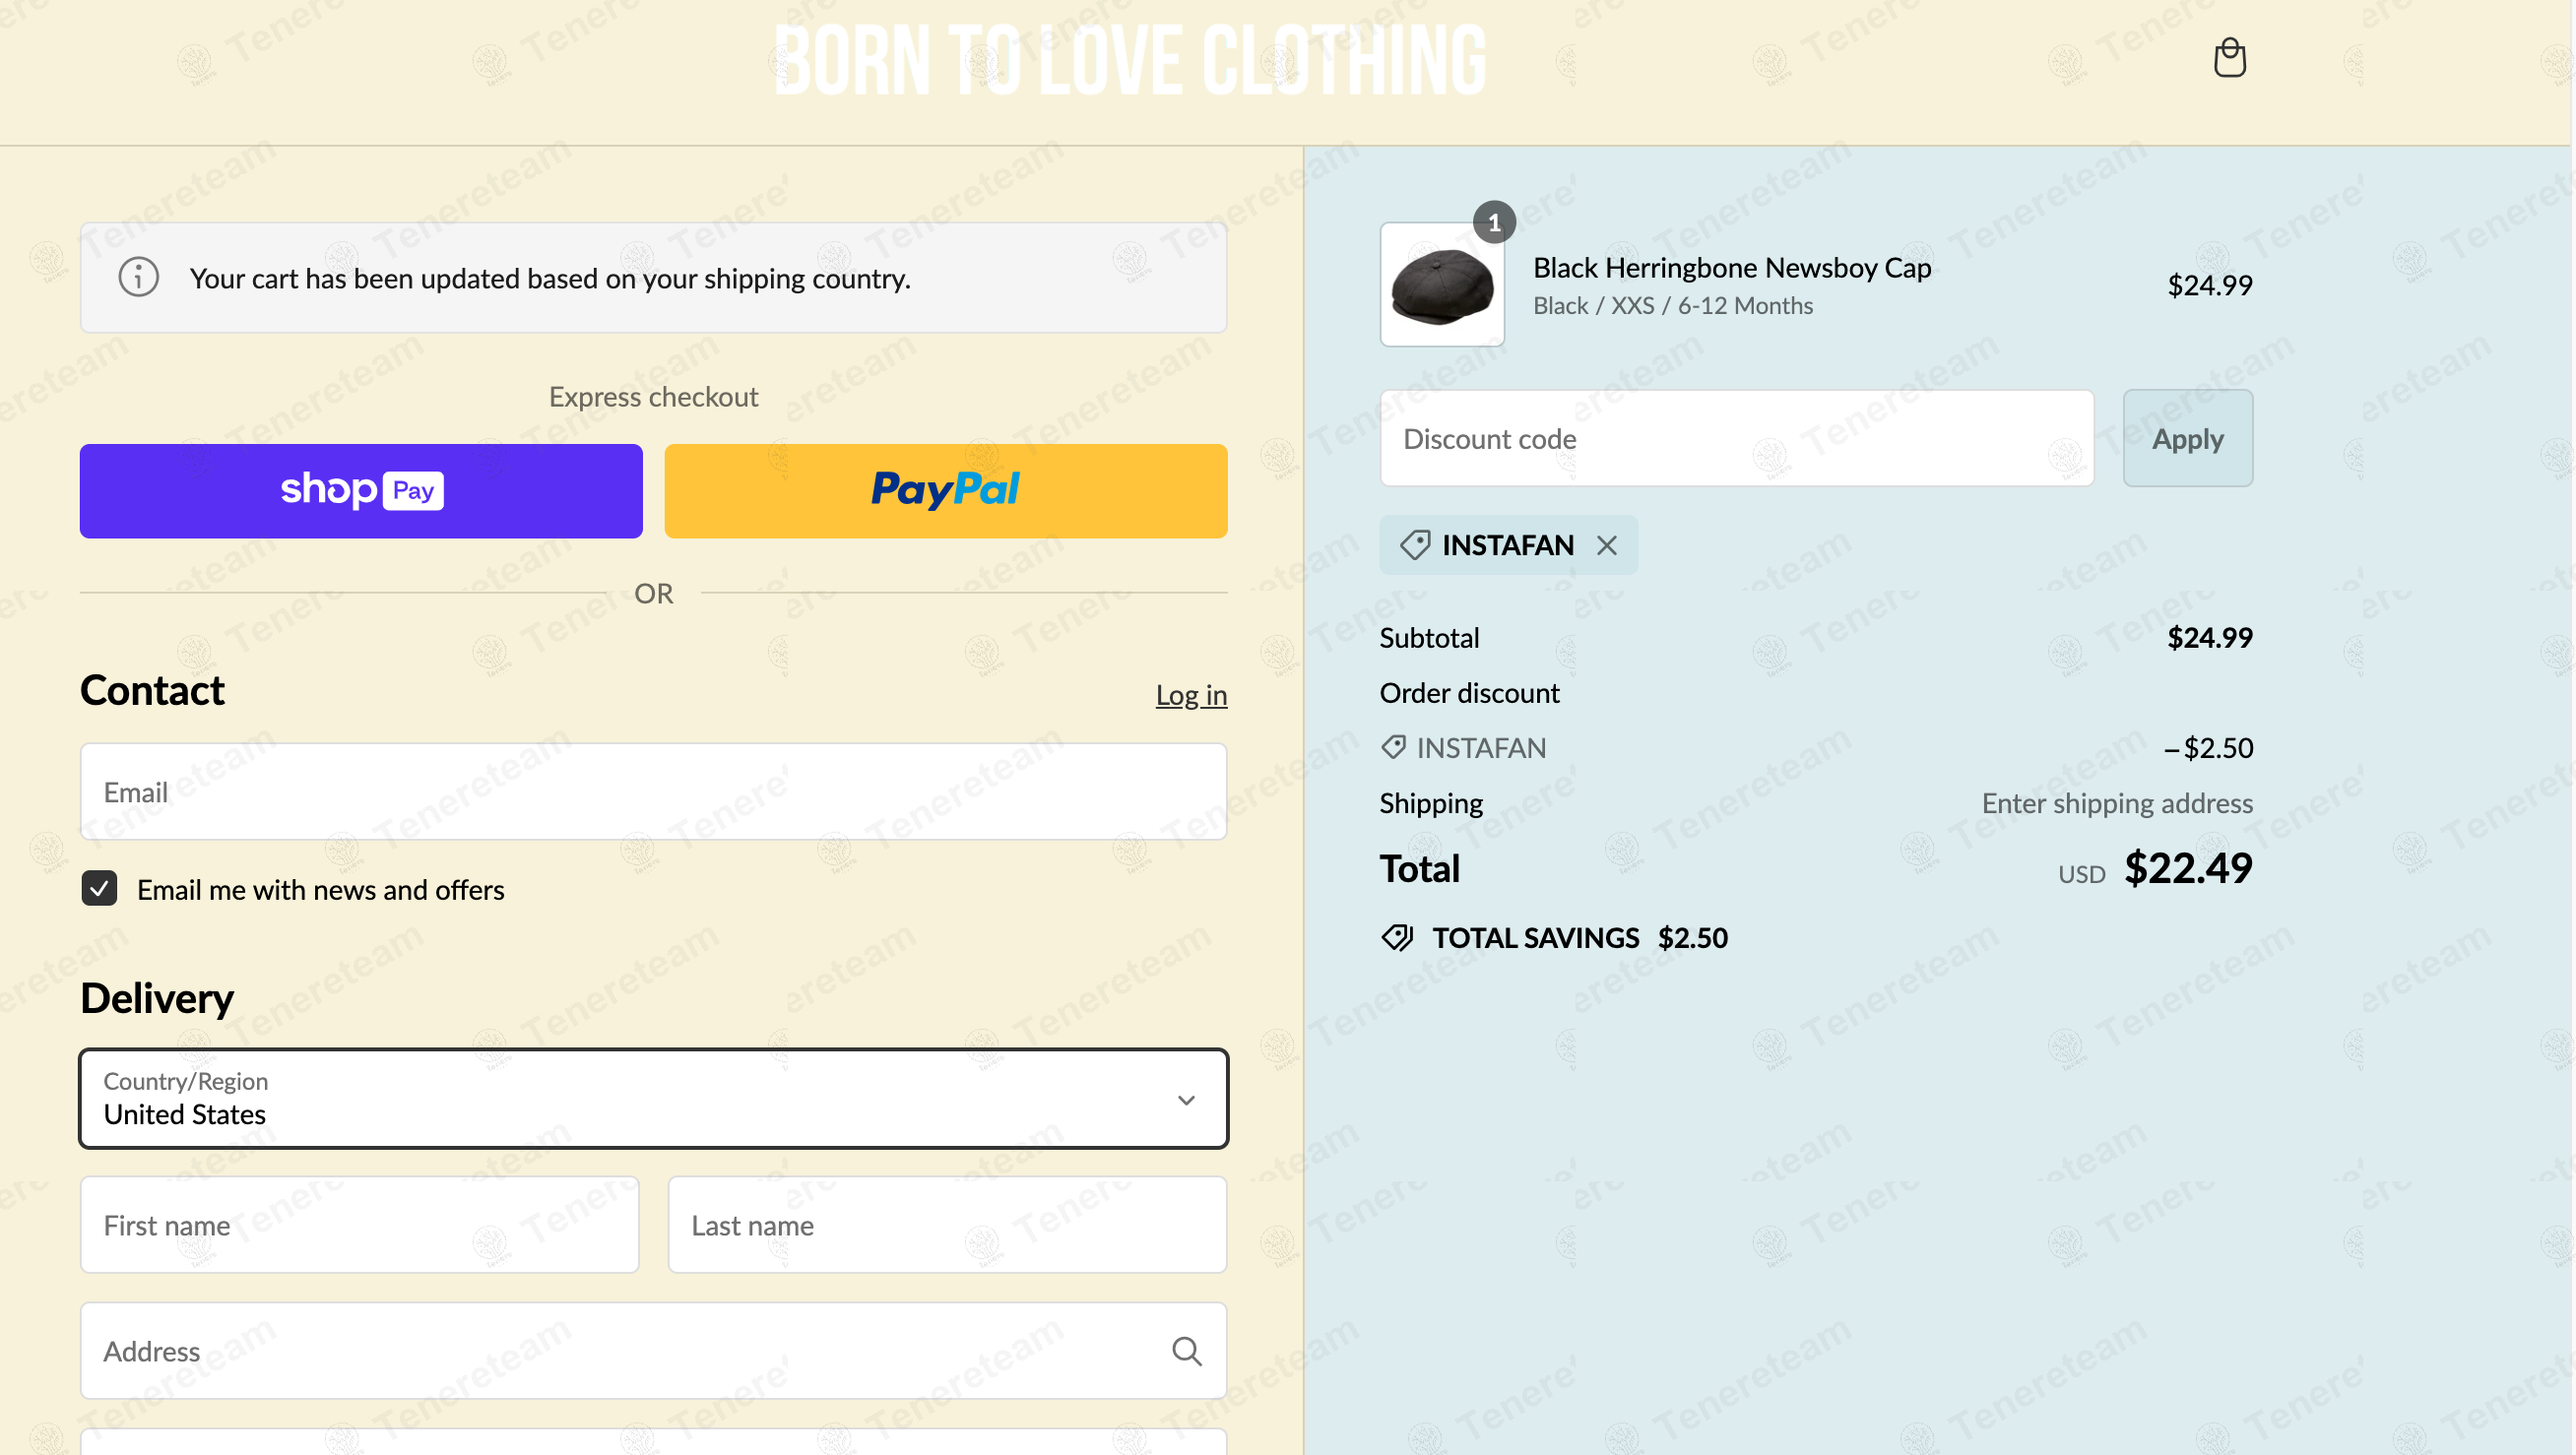The width and height of the screenshot is (2576, 1455).
Task: Apply the discount code
Action: point(2187,438)
